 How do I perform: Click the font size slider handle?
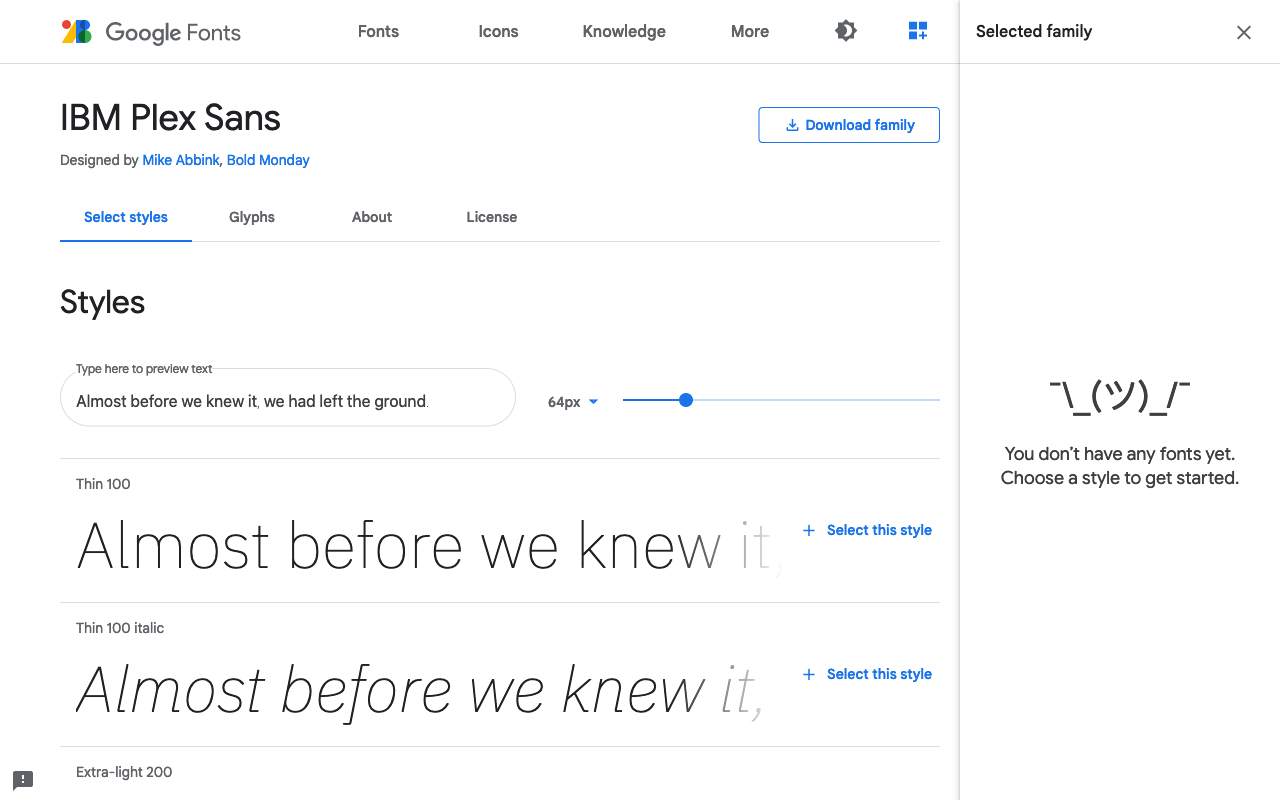pos(686,400)
